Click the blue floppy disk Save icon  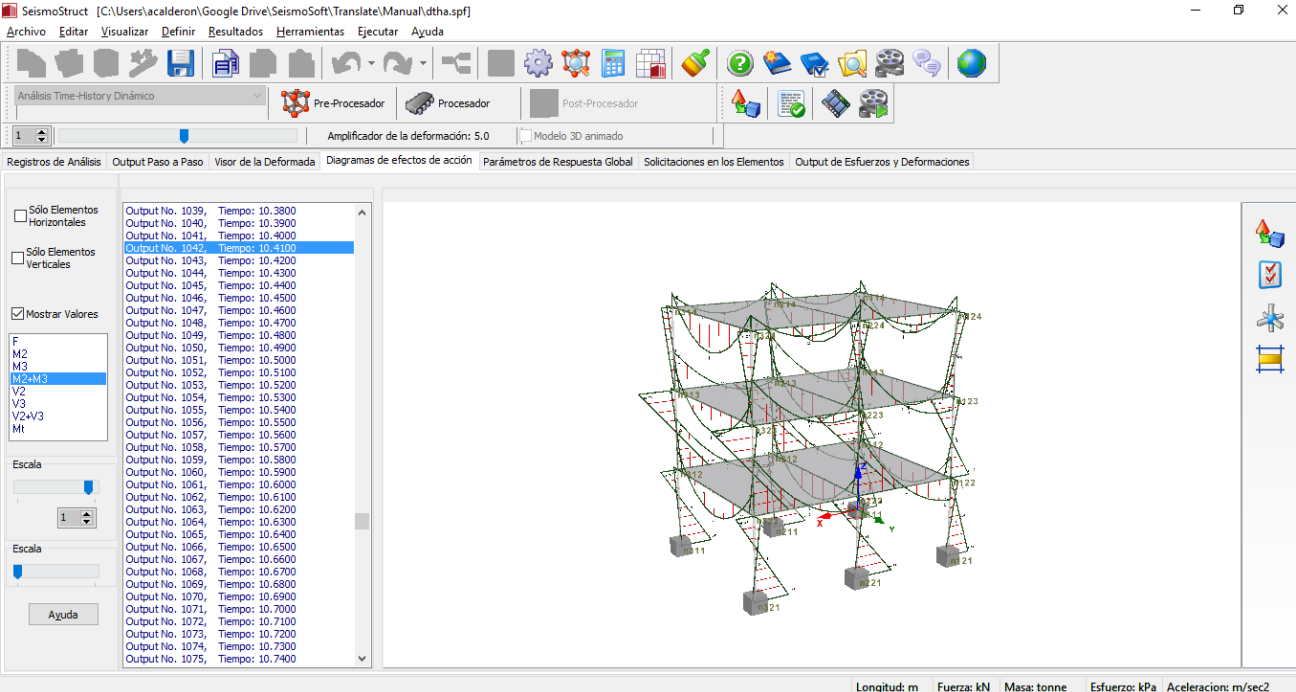point(181,64)
